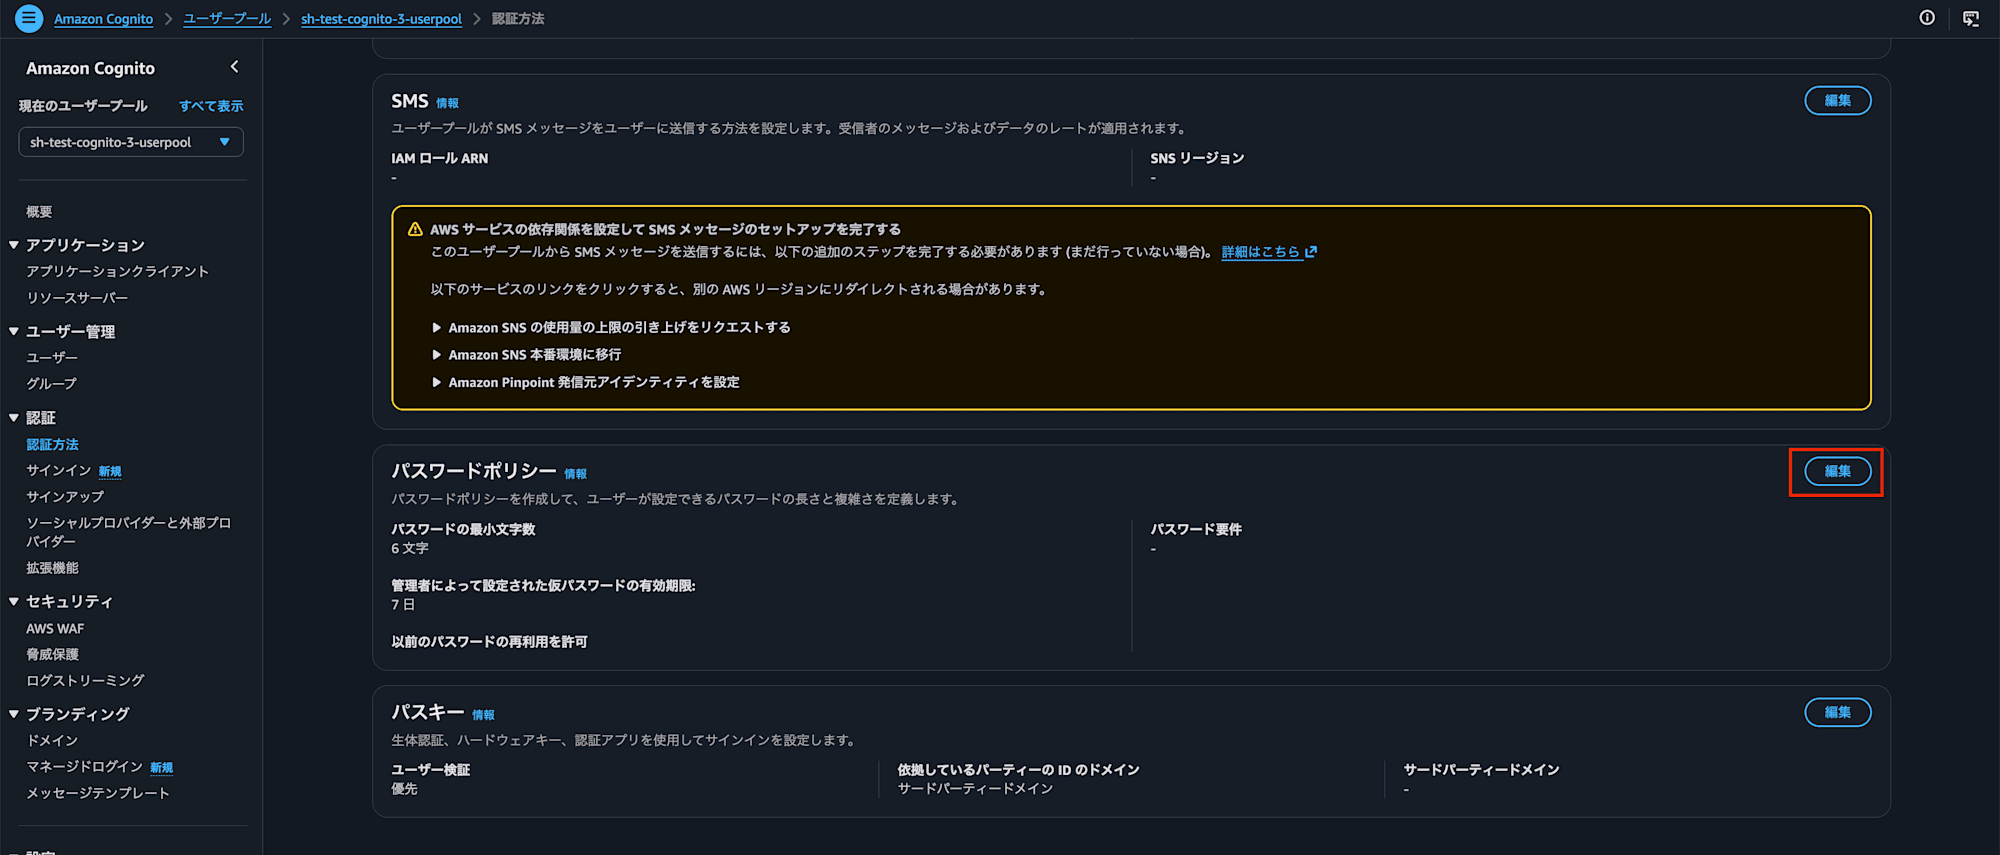
Task: Click the 情報 link next to パスワードポリシー
Action: coord(575,474)
